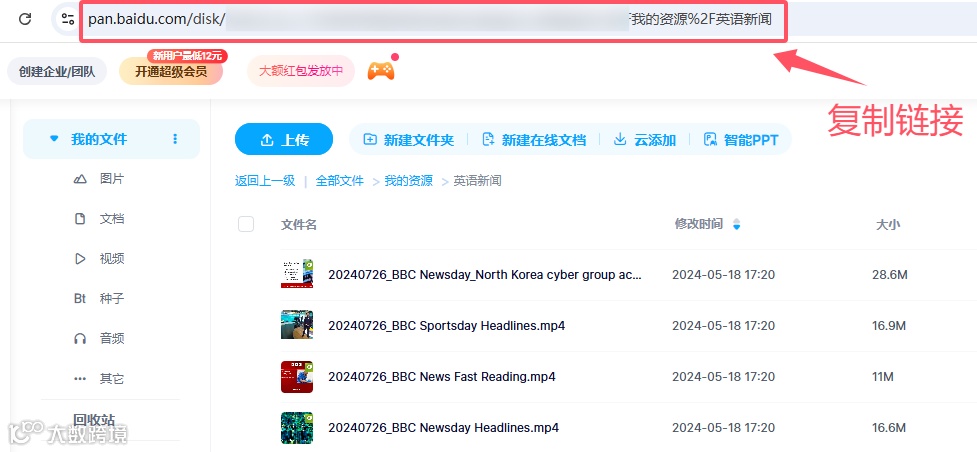Open site information icon in the address bar

click(67, 19)
